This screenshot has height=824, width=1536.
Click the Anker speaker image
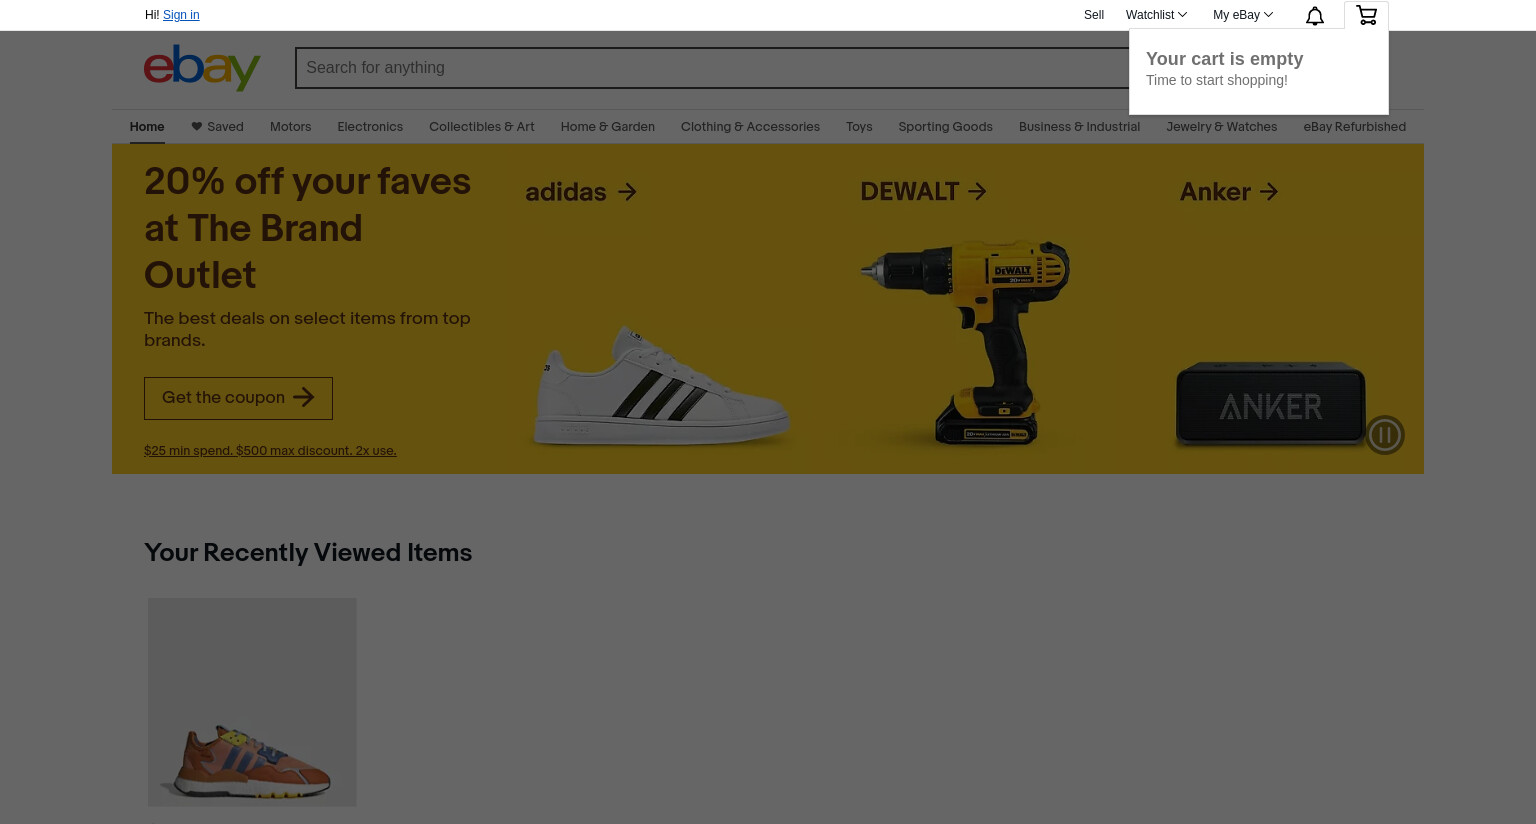1271,403
